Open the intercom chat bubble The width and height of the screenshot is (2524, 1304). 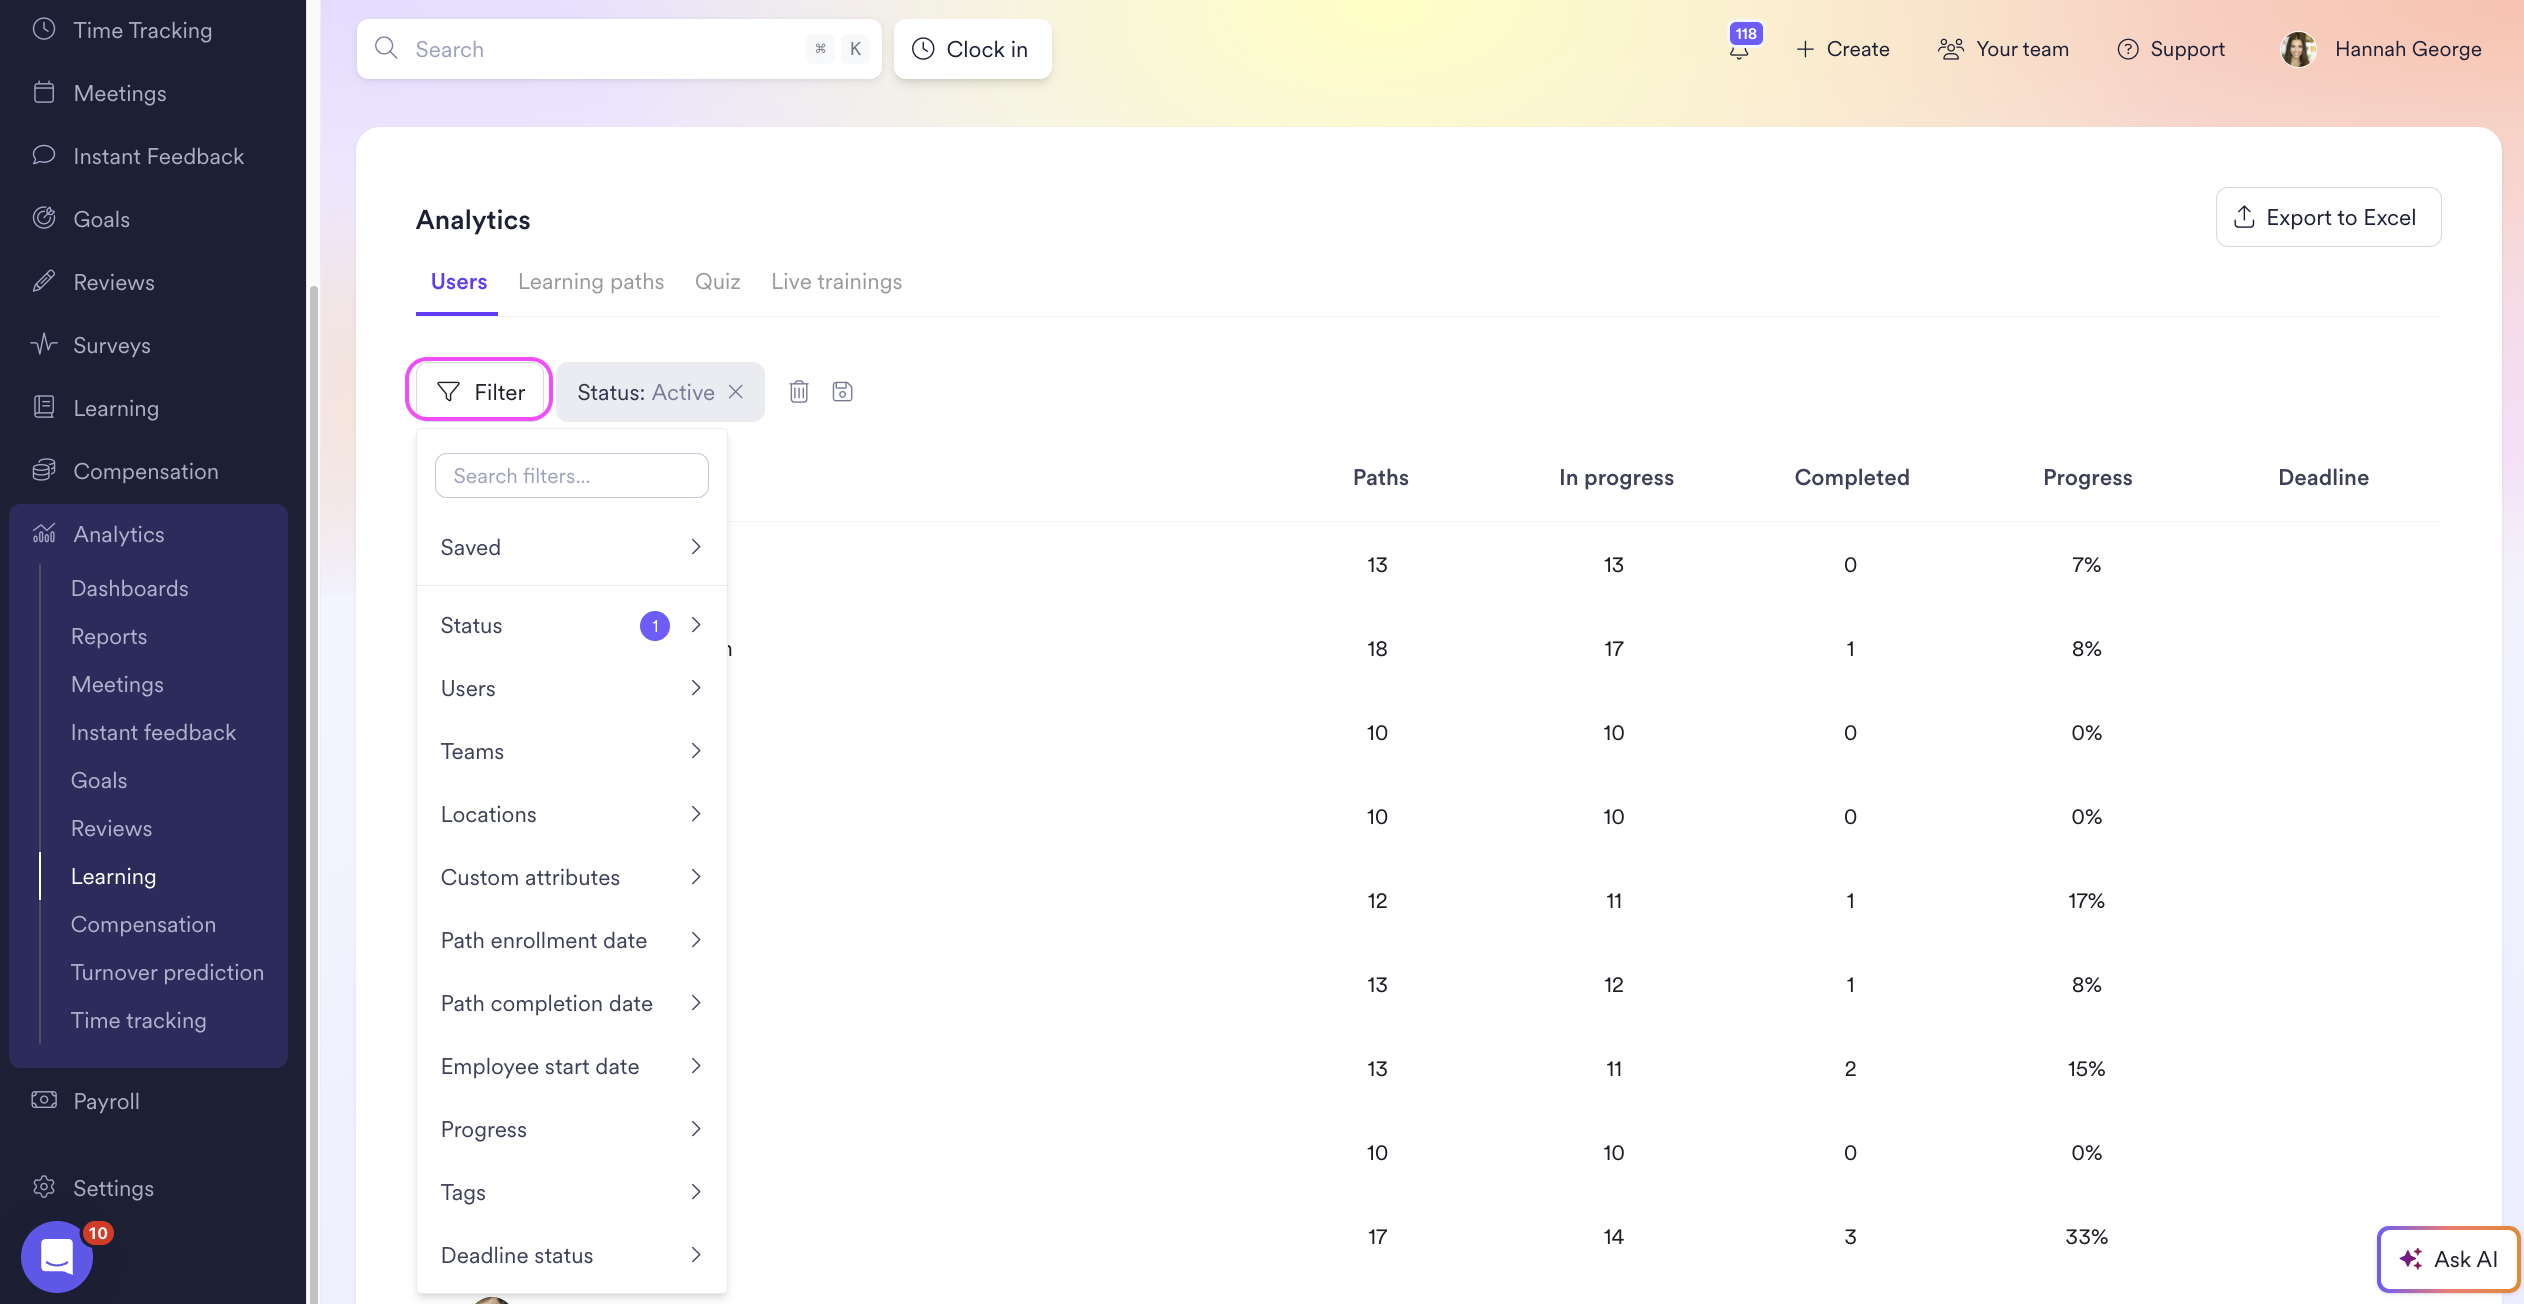coord(57,1257)
